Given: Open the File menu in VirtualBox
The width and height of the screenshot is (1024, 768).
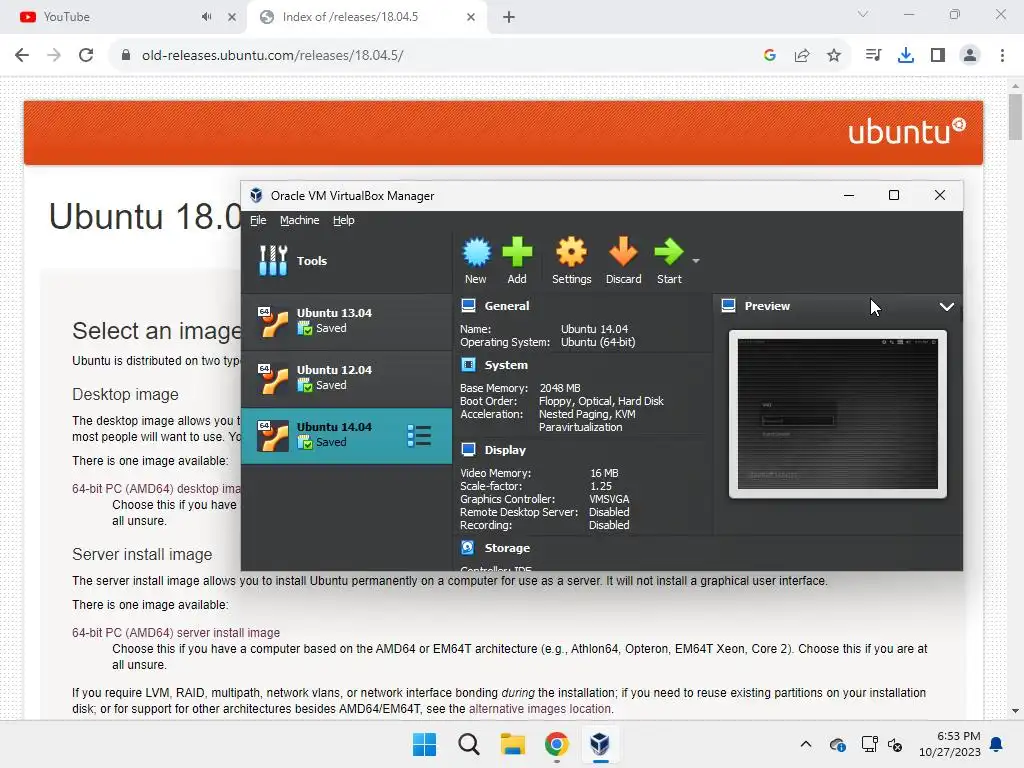Looking at the screenshot, I should 258,220.
